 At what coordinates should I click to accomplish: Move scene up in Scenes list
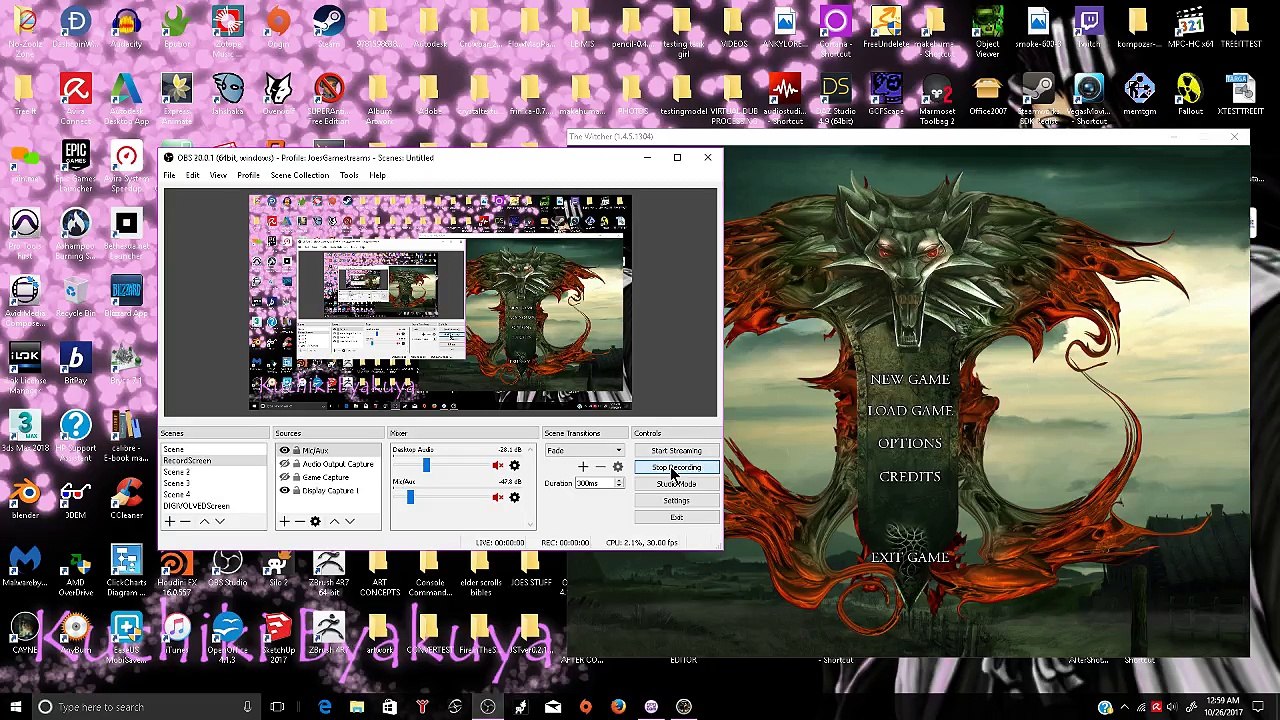coord(204,521)
